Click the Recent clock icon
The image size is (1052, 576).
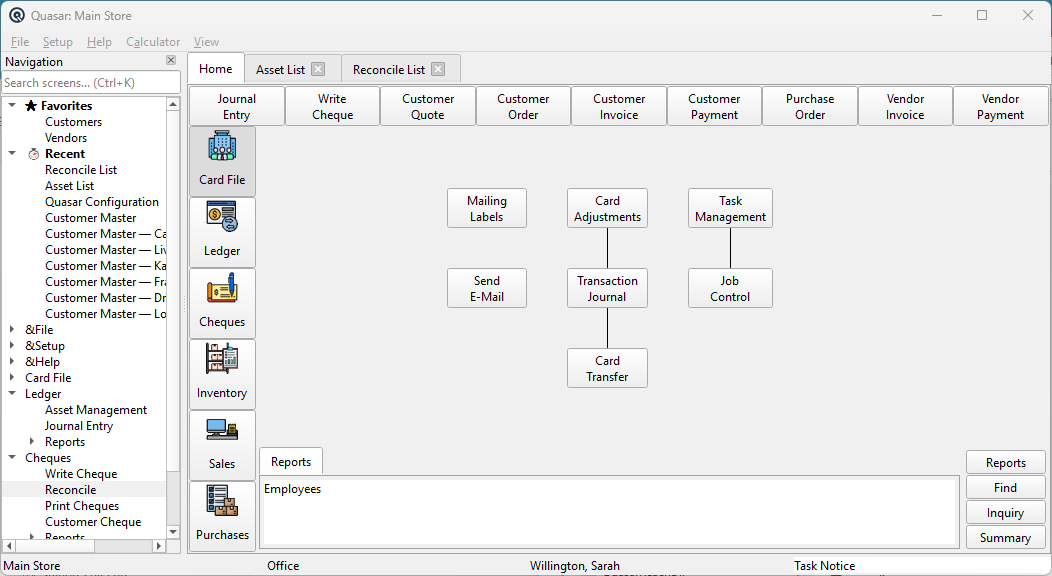tap(34, 154)
